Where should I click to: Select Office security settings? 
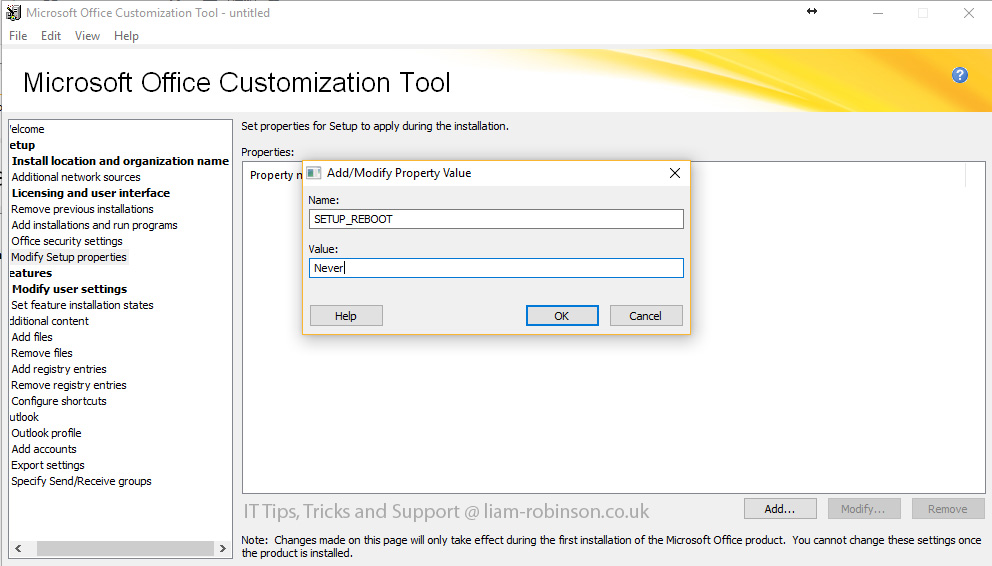click(x=67, y=241)
